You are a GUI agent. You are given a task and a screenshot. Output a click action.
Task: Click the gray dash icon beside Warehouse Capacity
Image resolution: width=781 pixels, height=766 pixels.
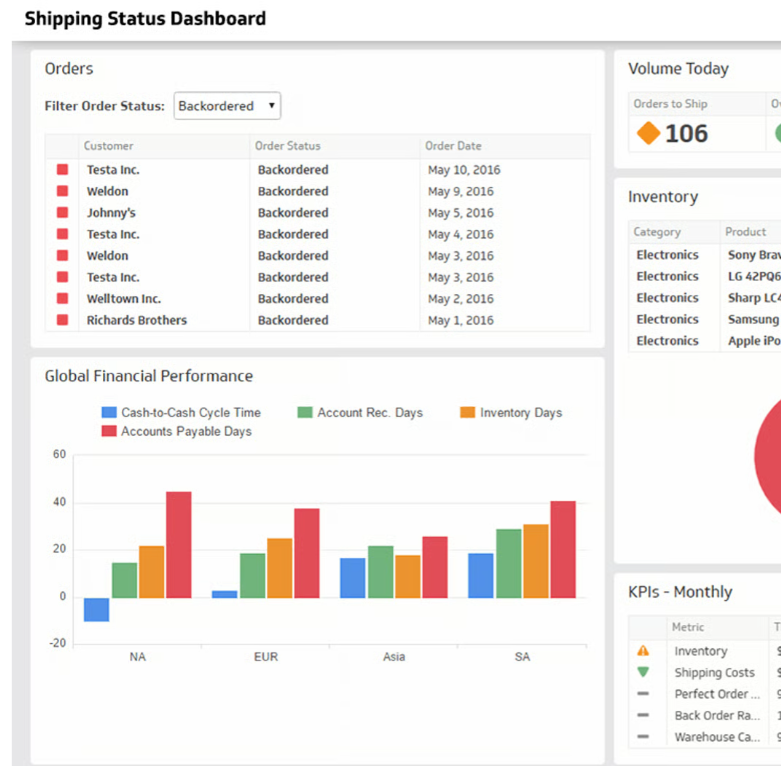click(x=643, y=736)
